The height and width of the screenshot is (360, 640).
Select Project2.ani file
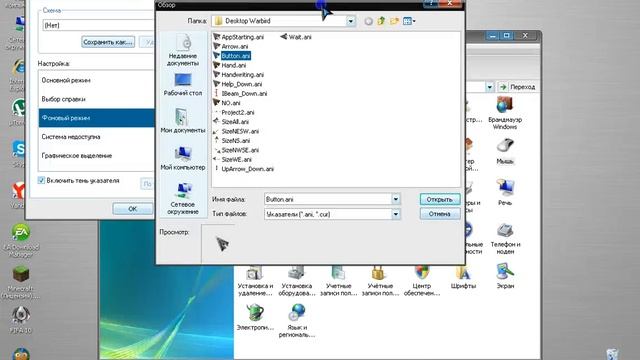[234, 112]
